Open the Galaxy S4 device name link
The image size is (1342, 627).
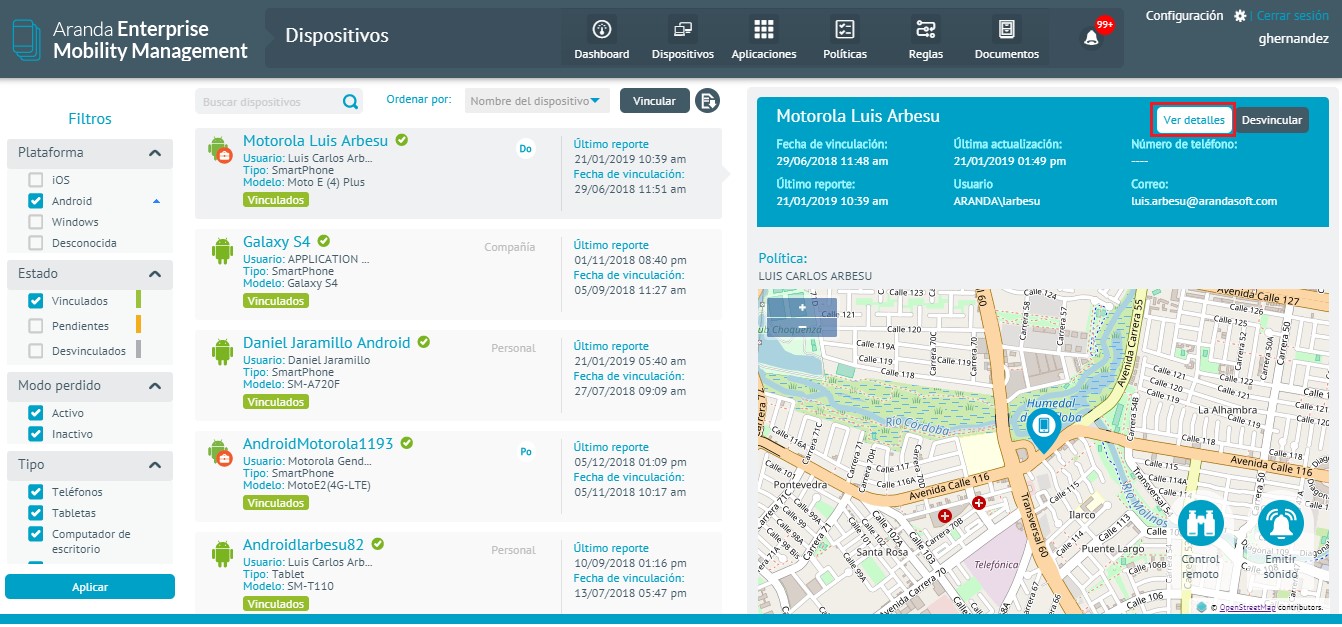[x=277, y=242]
